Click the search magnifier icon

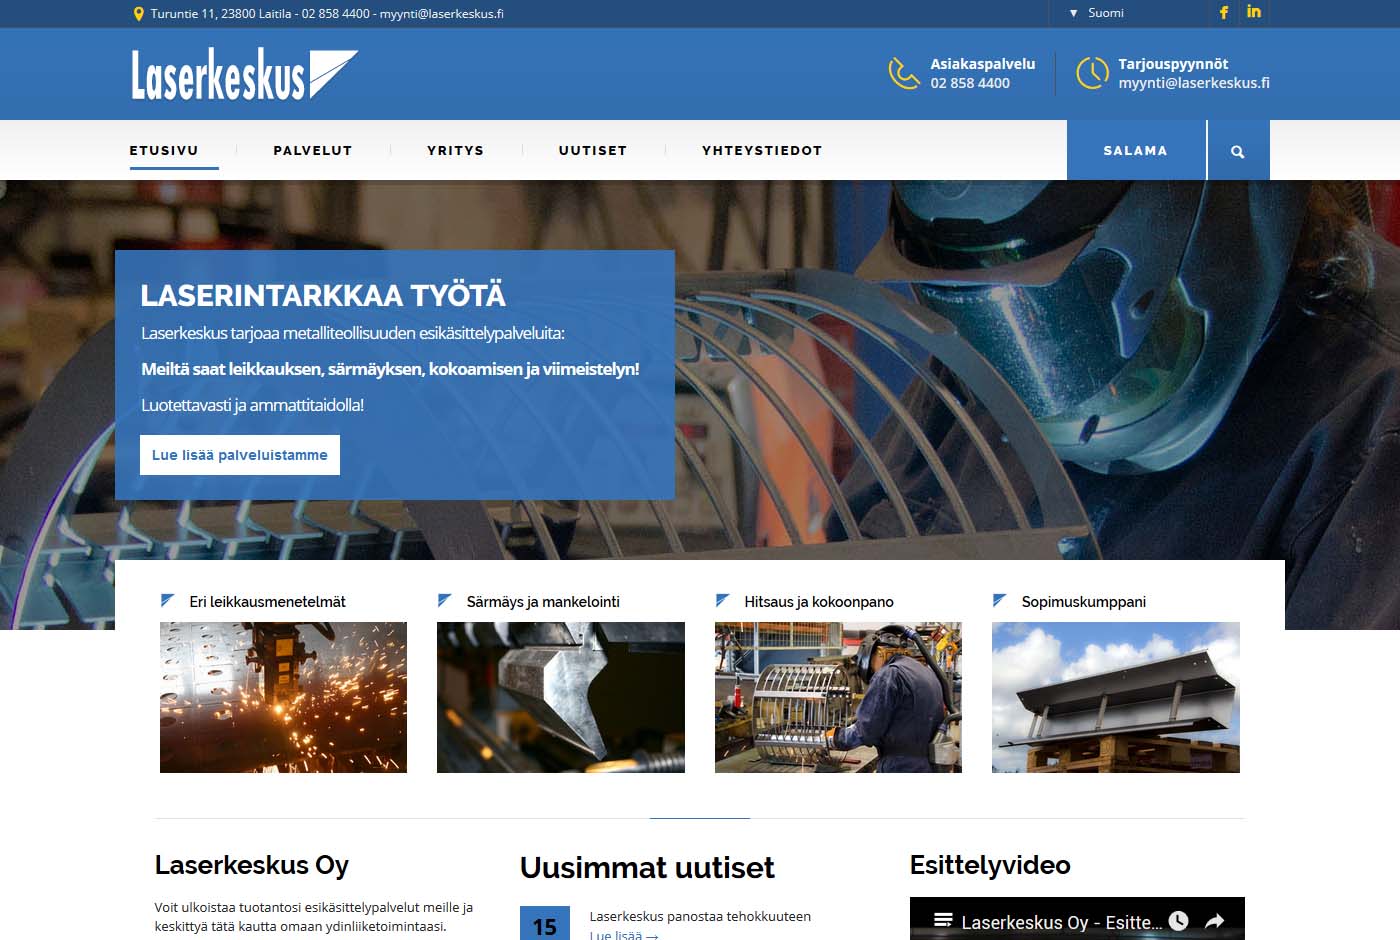1238,151
